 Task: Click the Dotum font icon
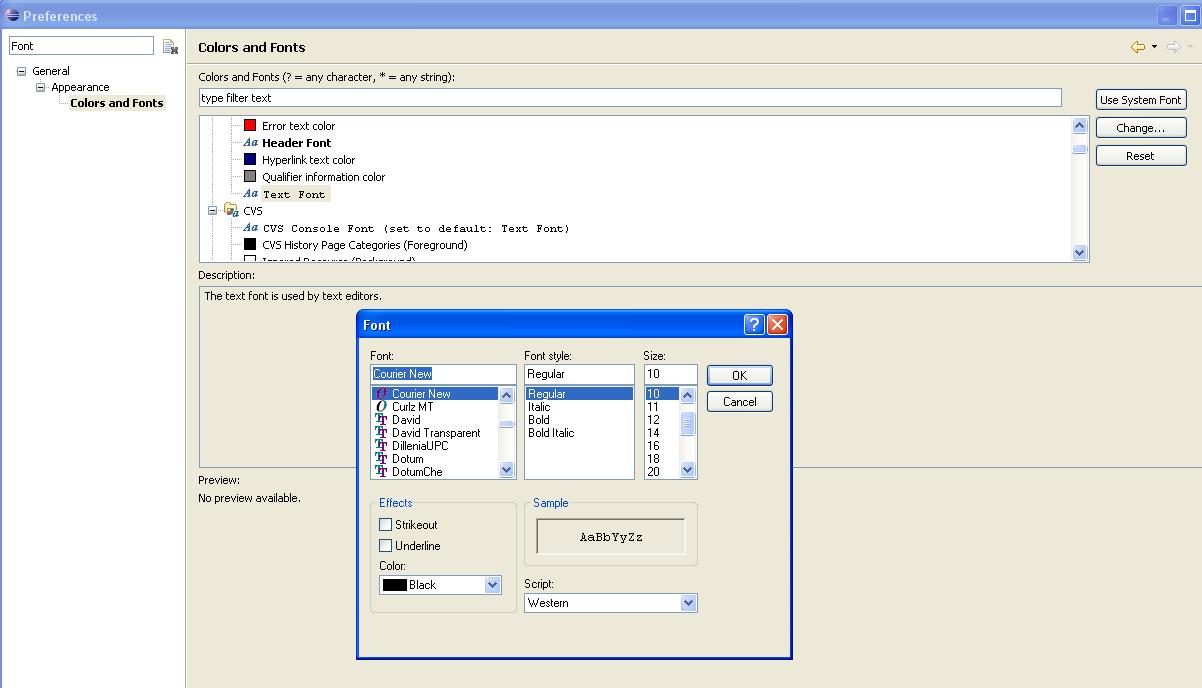tap(381, 459)
